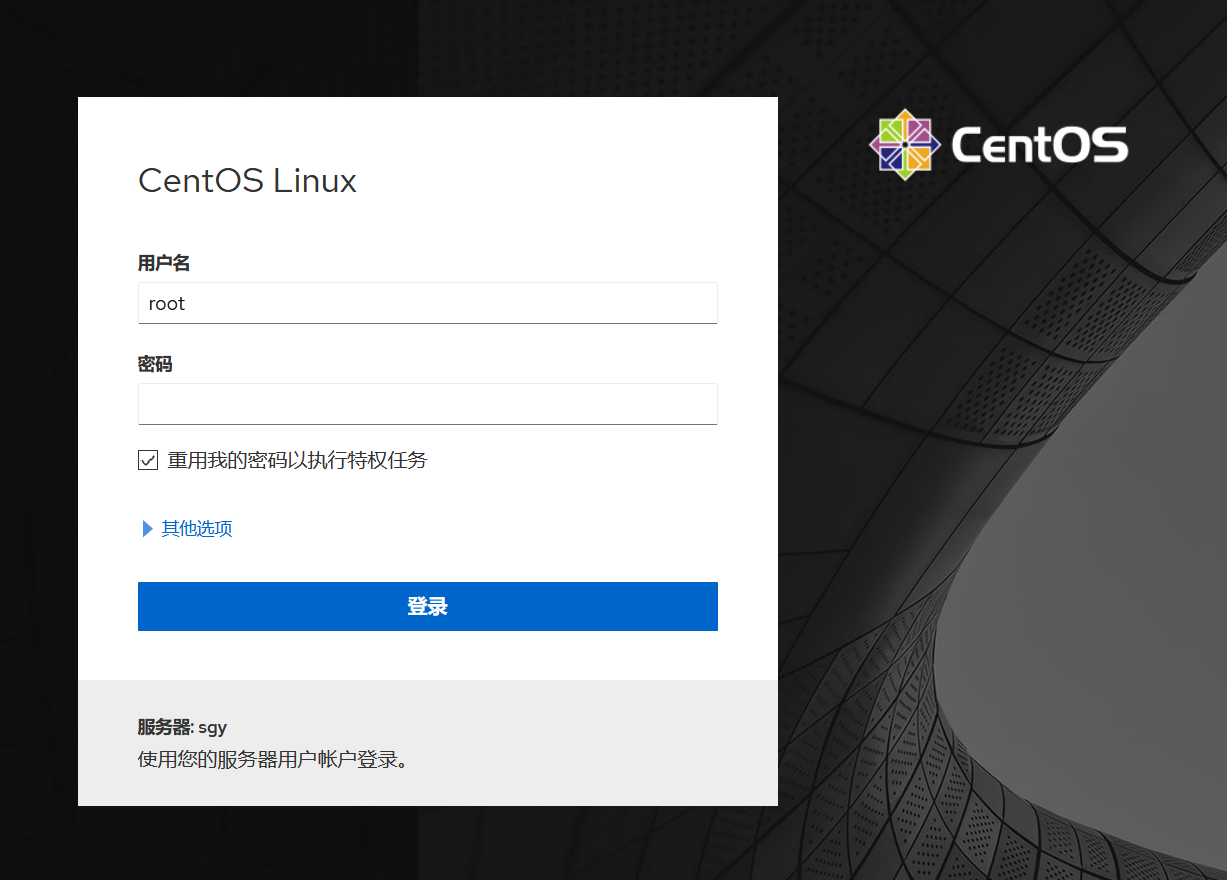
Task: Click the CentOS Linux heading
Action: coord(247,181)
